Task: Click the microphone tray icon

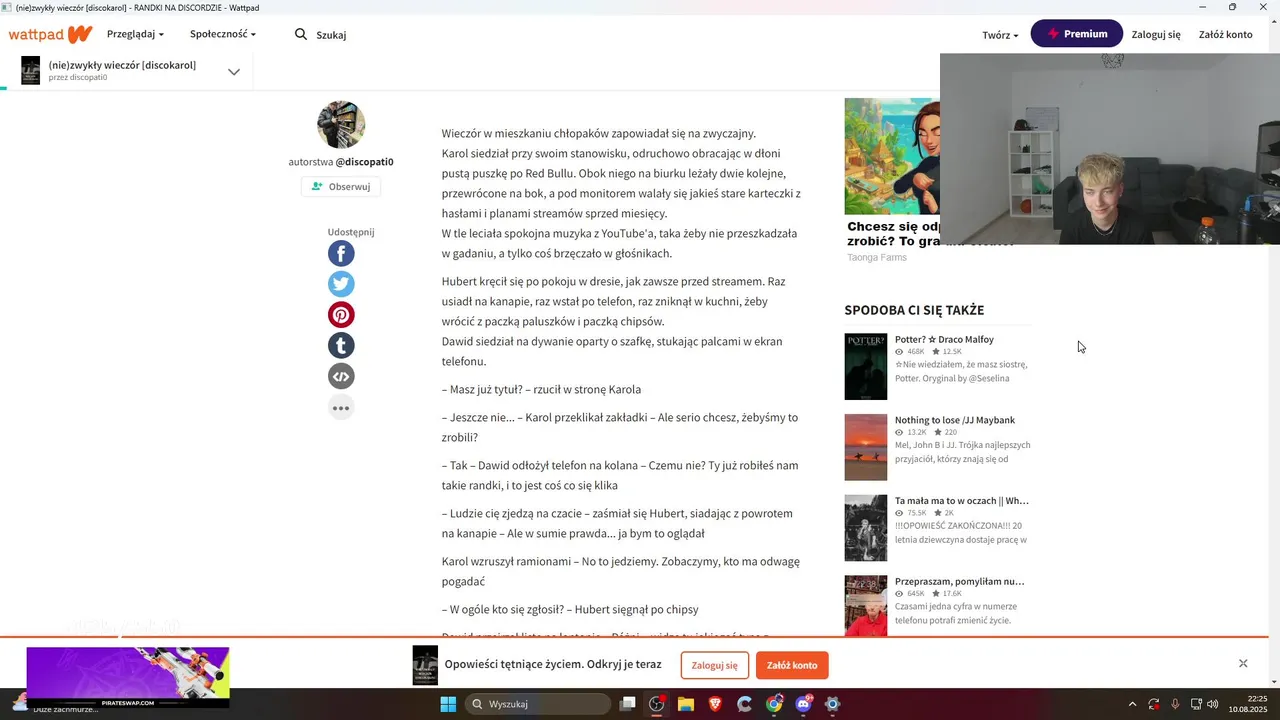Action: click(x=1175, y=704)
